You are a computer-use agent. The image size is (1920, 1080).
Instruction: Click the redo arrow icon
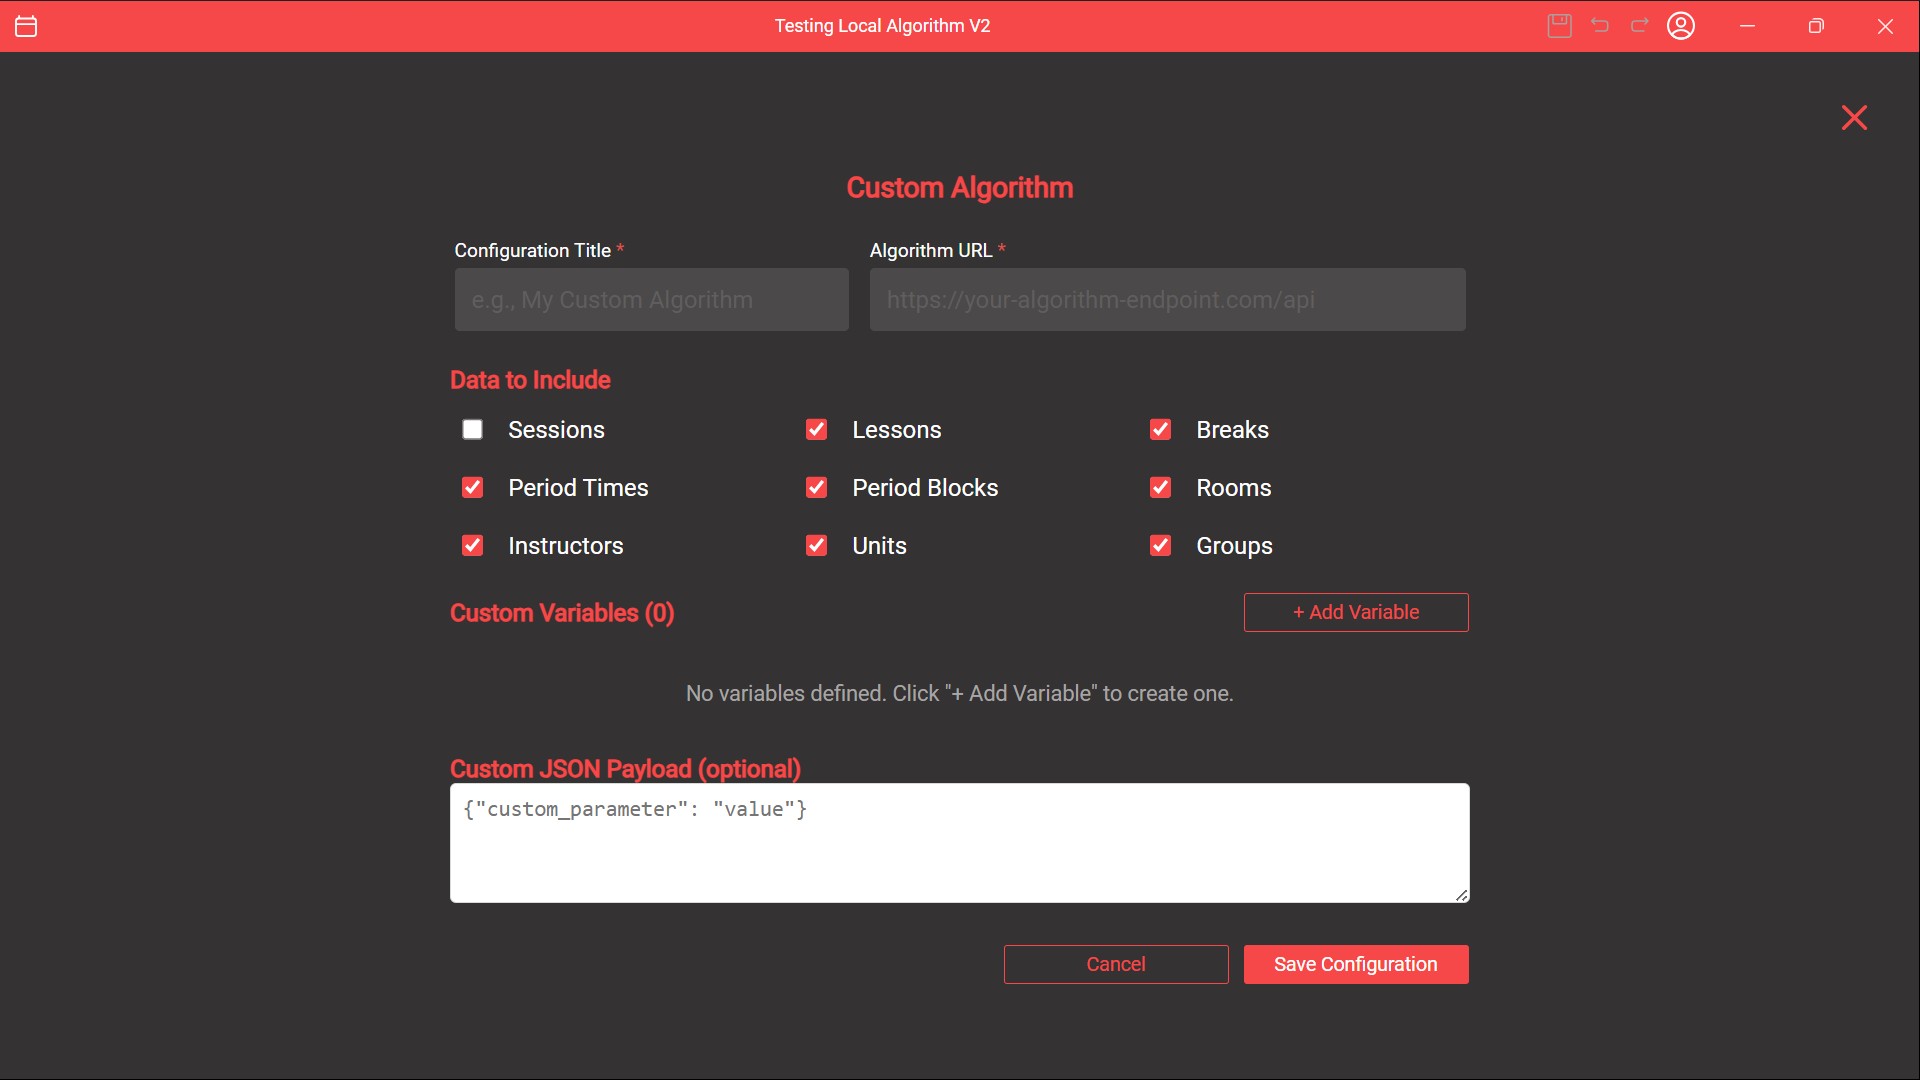[1640, 26]
